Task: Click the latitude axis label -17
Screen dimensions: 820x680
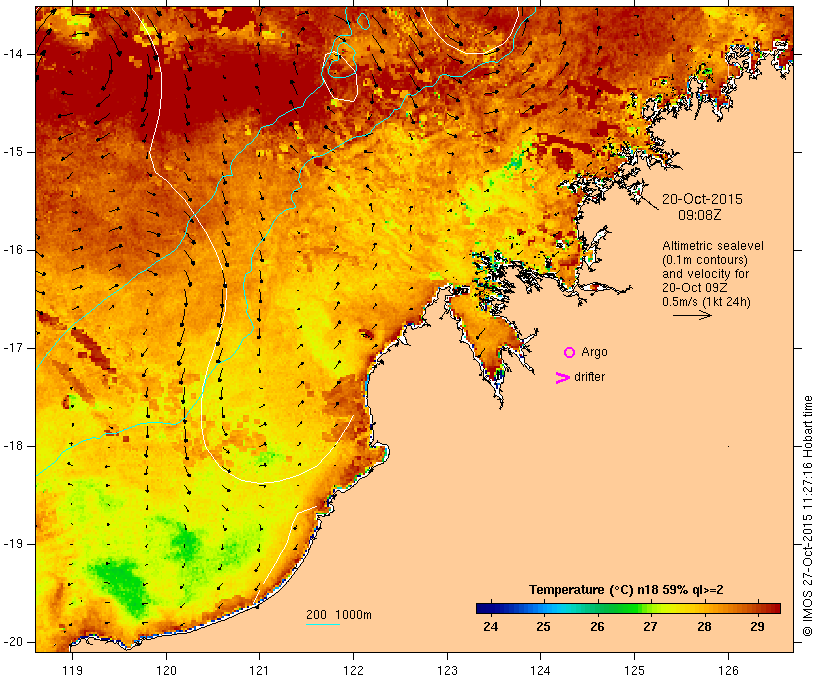Action: point(13,348)
